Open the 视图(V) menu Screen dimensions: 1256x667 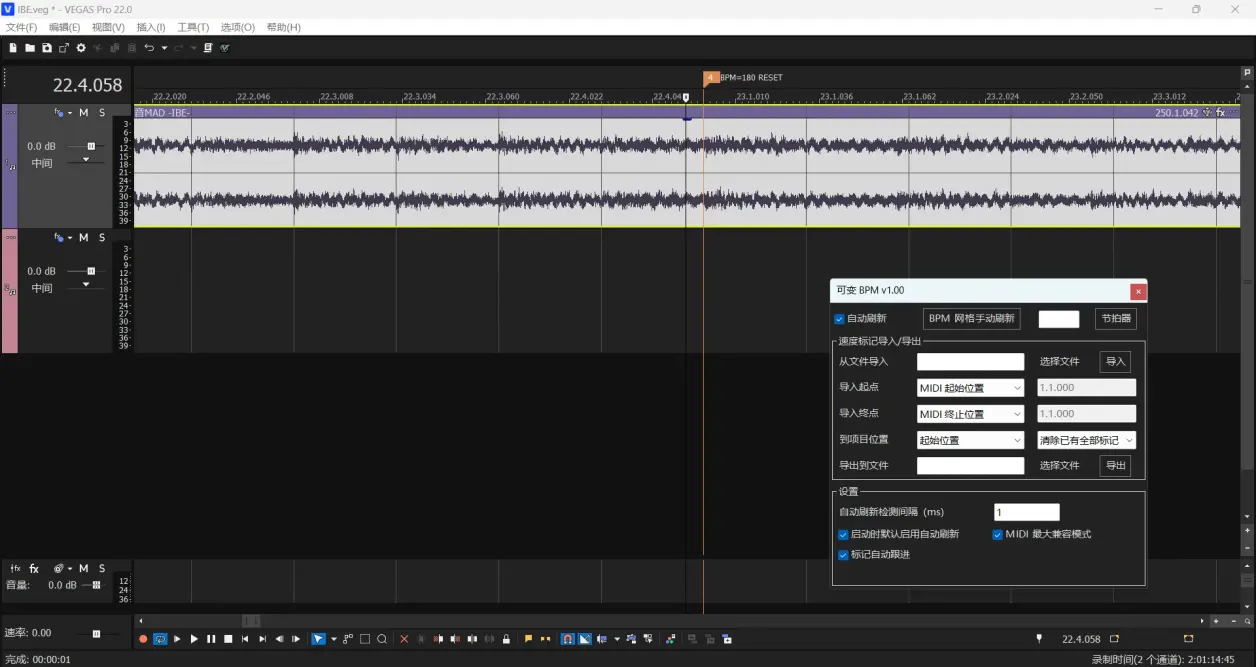pos(108,27)
